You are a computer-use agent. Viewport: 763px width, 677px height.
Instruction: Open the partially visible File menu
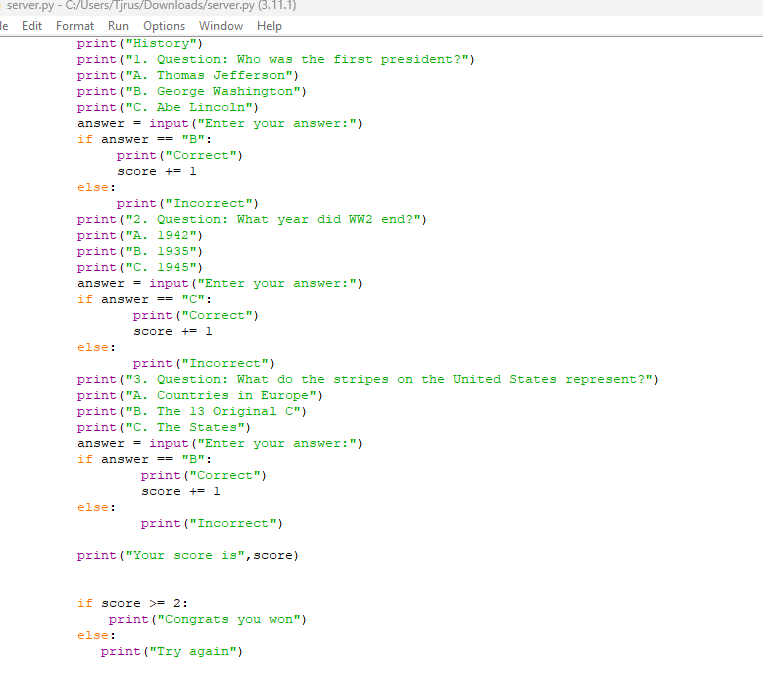click(x=4, y=26)
